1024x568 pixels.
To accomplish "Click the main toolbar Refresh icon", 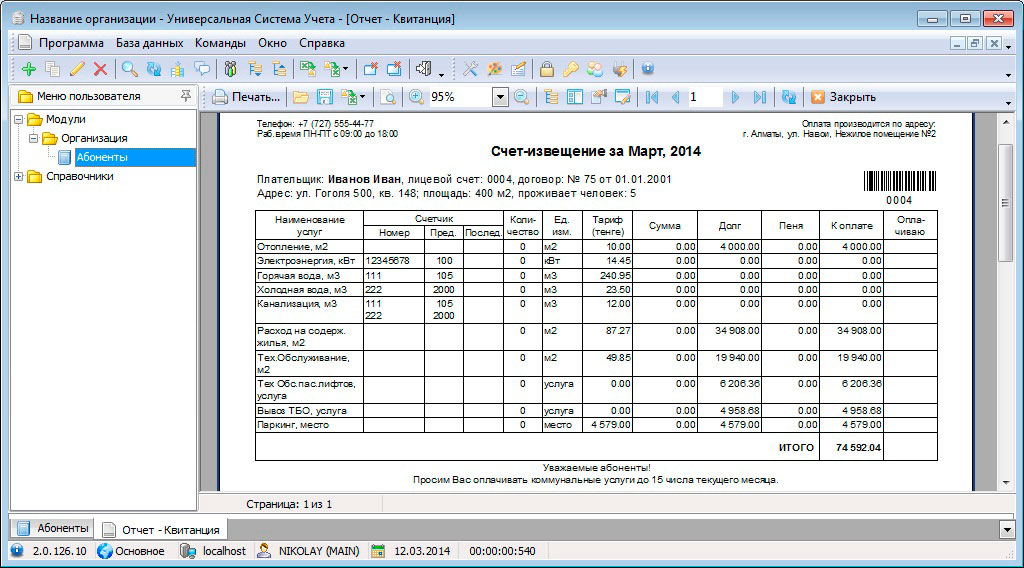I will tap(154, 69).
